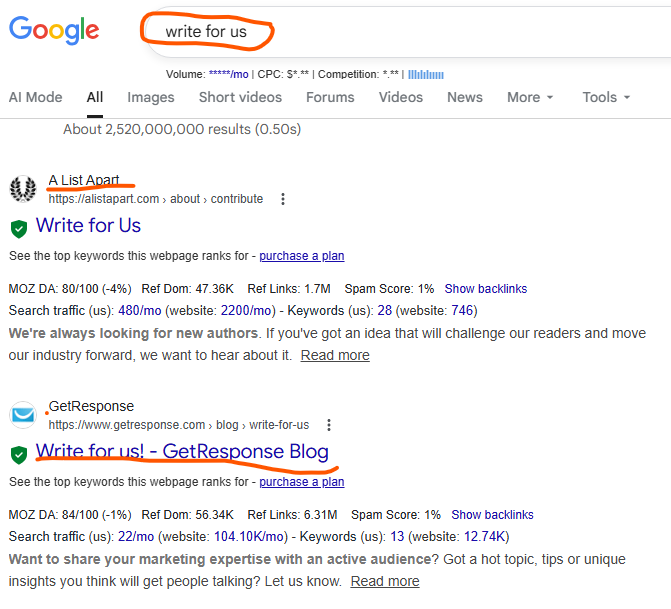Click Read more under GetResponse snippet
671x609 pixels.
click(x=385, y=581)
